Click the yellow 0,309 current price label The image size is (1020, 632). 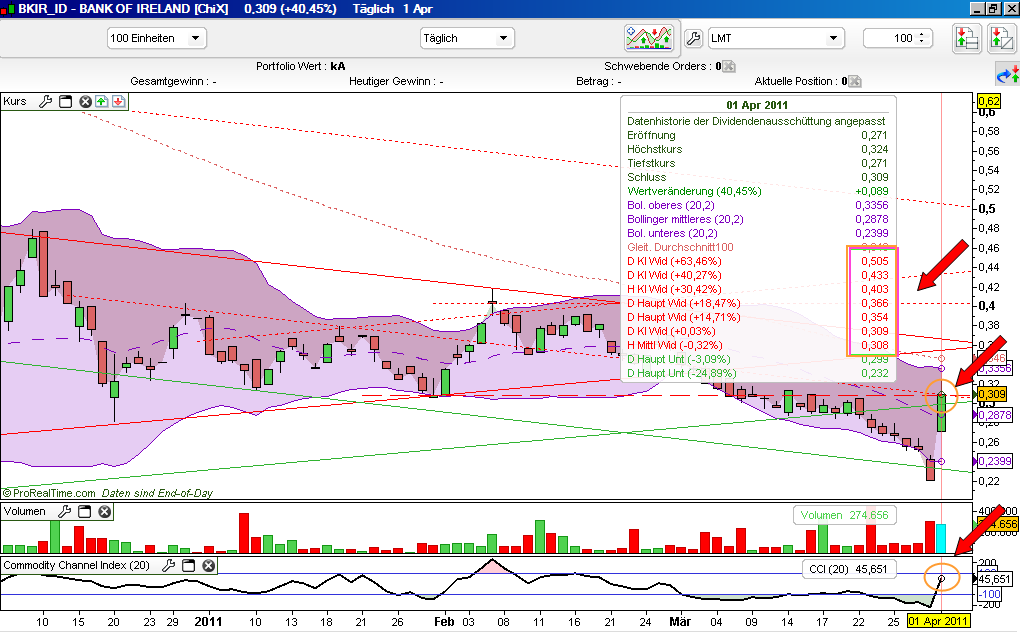pos(992,394)
